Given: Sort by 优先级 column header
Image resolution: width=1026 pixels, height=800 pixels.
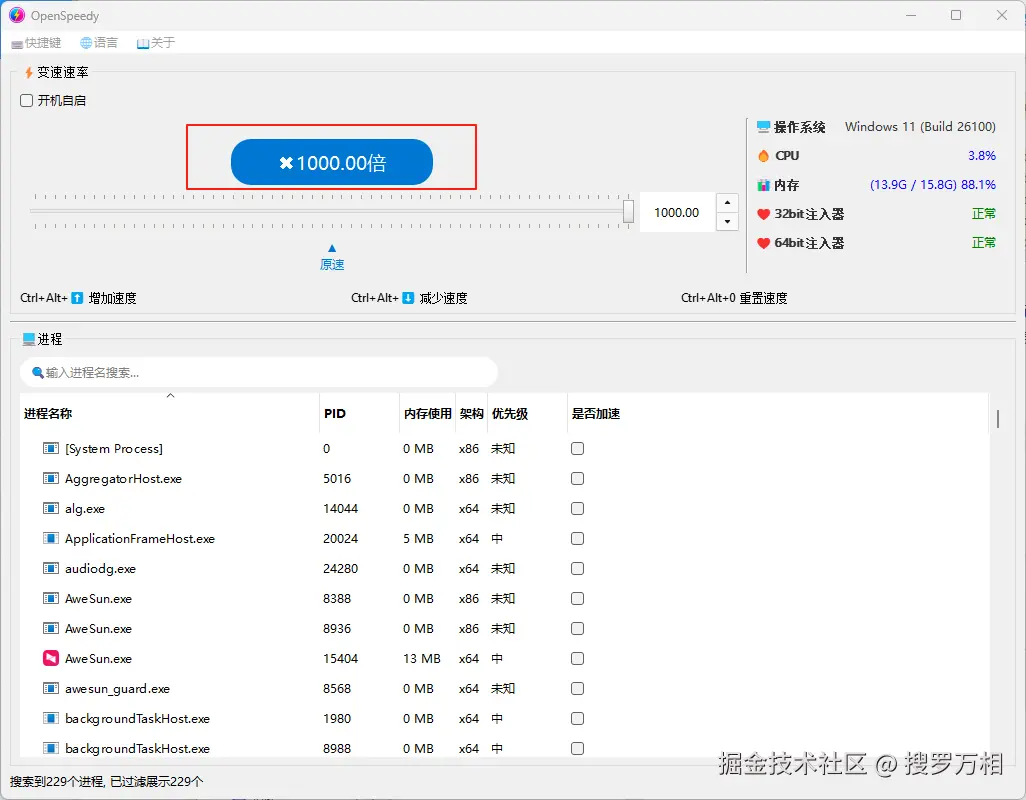Looking at the screenshot, I should 527,413.
